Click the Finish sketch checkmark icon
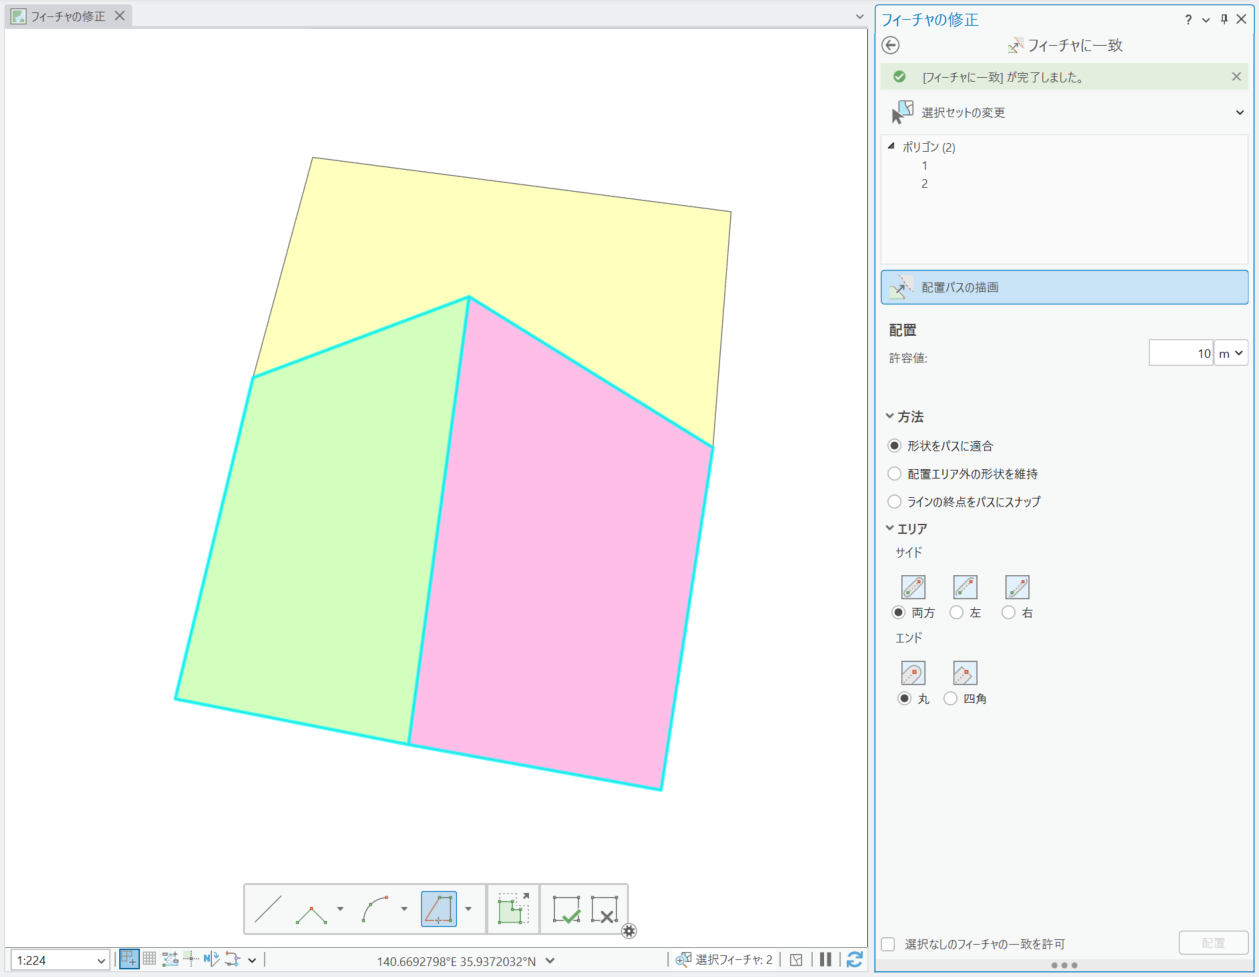 pos(566,909)
